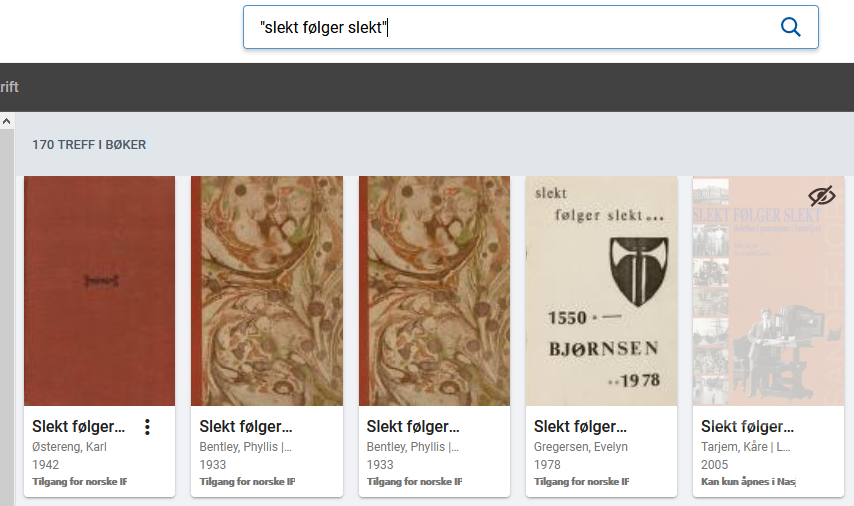Select the partially visible "rift" tab

[x=9, y=87]
